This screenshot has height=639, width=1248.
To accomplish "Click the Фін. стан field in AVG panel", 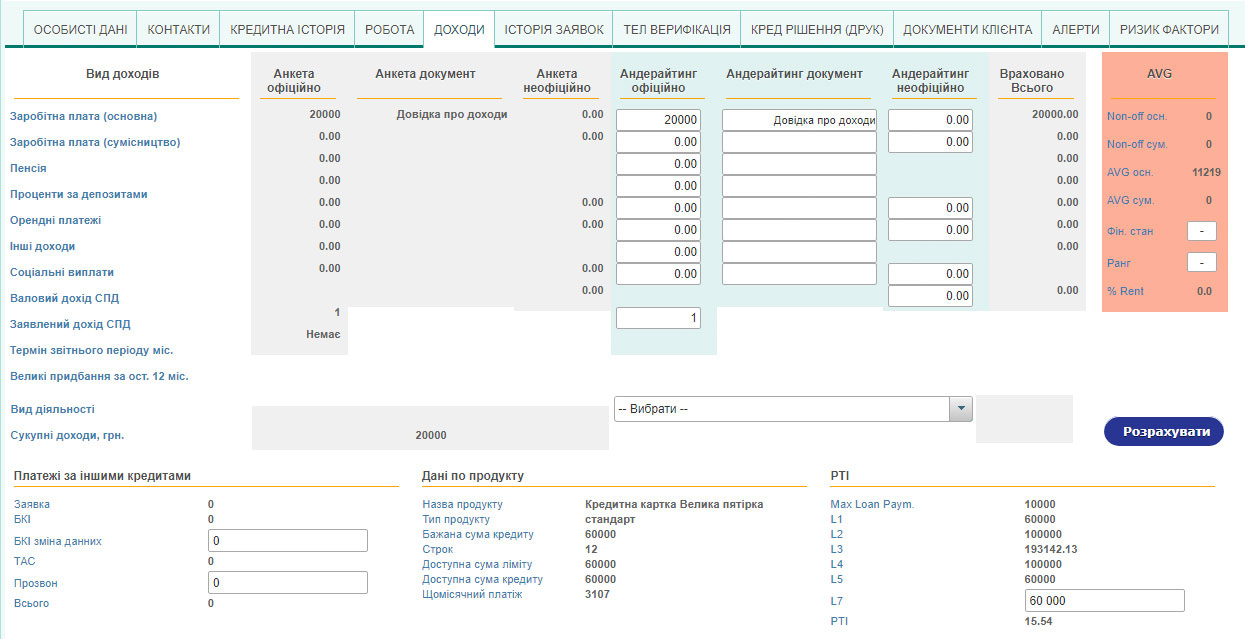I will click(1201, 231).
